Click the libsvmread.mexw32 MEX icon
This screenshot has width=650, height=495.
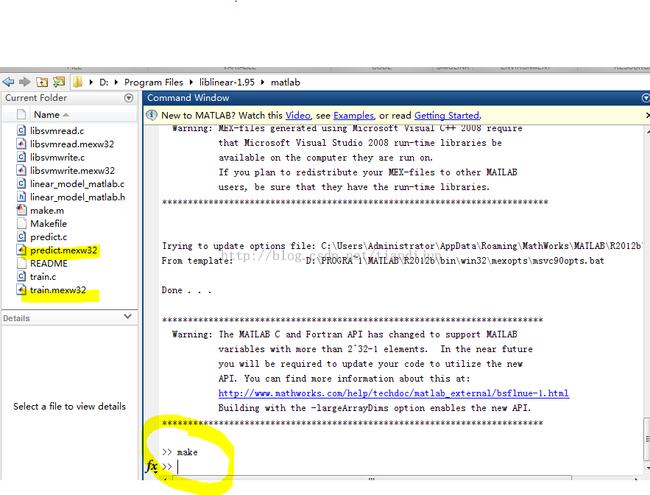click(21, 144)
